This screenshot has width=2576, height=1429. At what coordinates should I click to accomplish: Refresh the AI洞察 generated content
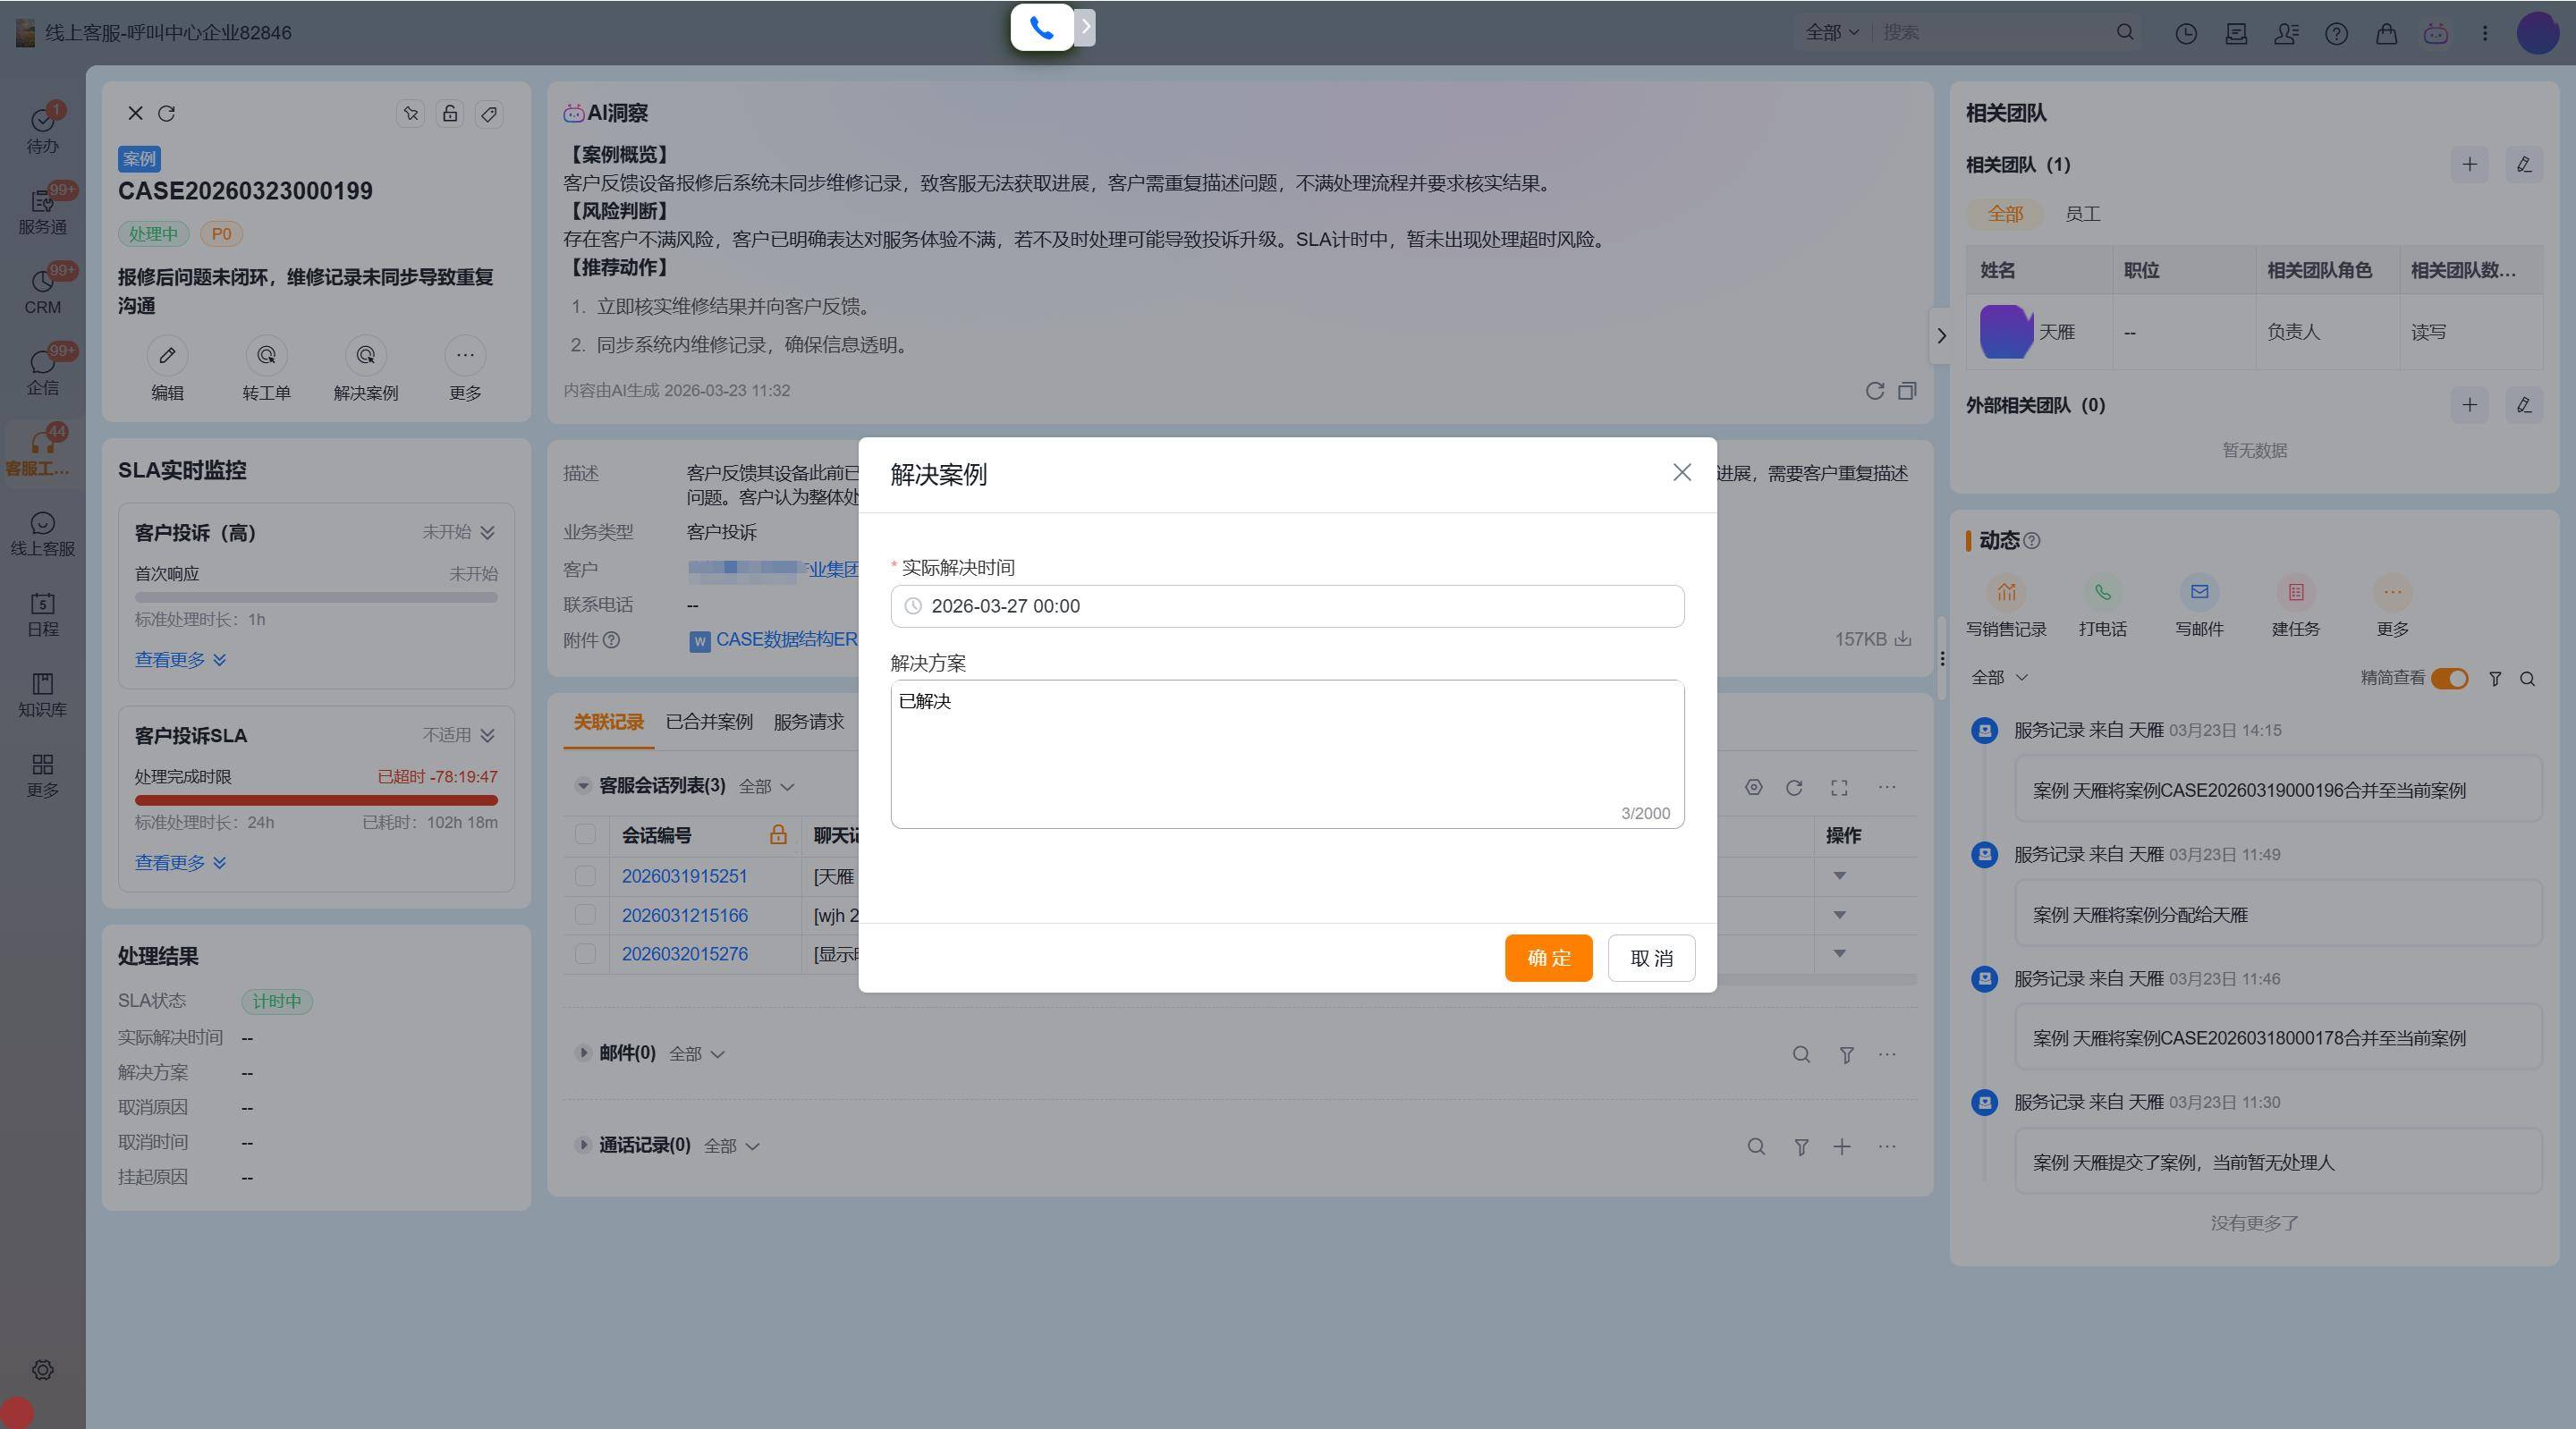tap(1874, 391)
